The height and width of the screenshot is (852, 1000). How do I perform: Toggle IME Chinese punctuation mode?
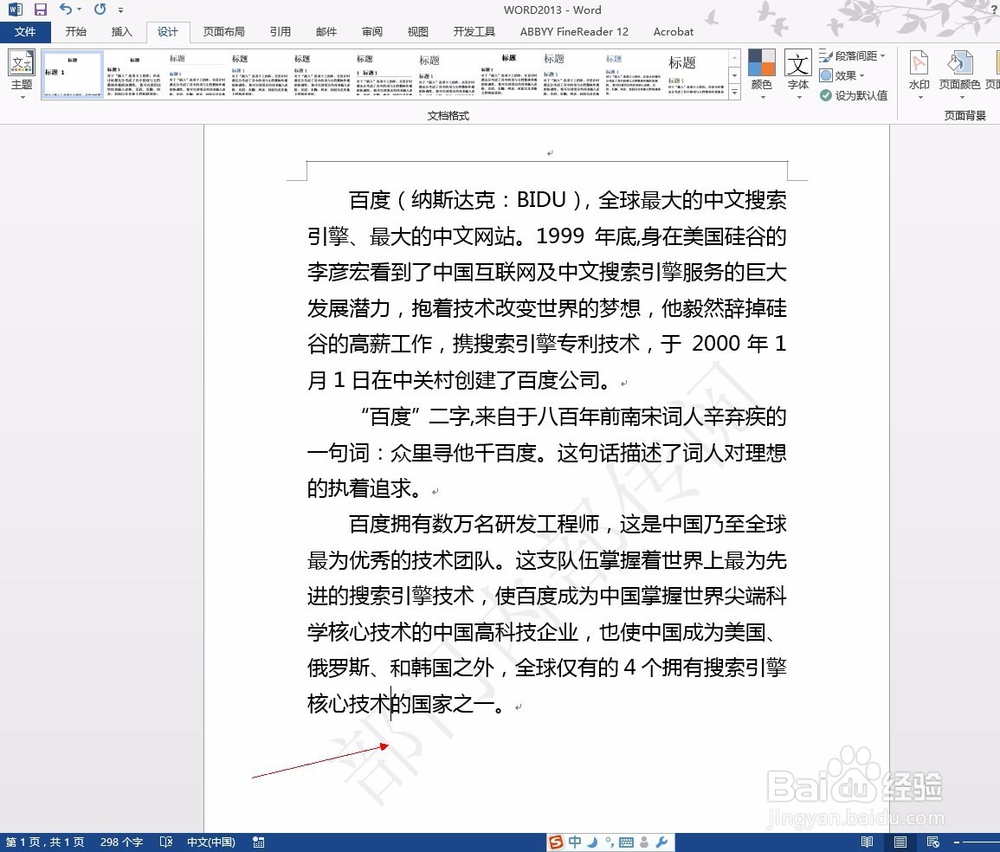pyautogui.click(x=609, y=842)
